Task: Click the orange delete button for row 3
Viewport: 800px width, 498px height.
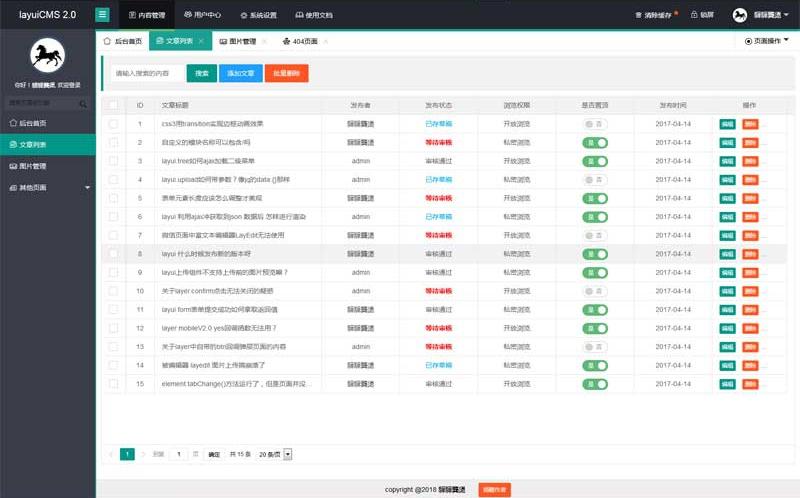Action: click(x=750, y=161)
